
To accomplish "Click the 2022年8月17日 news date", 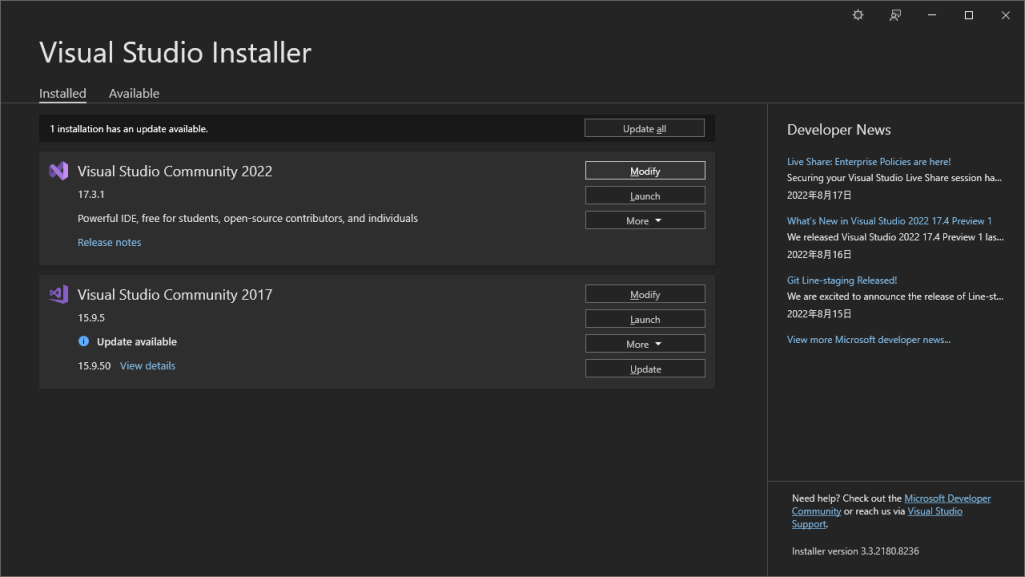I will tap(819, 195).
